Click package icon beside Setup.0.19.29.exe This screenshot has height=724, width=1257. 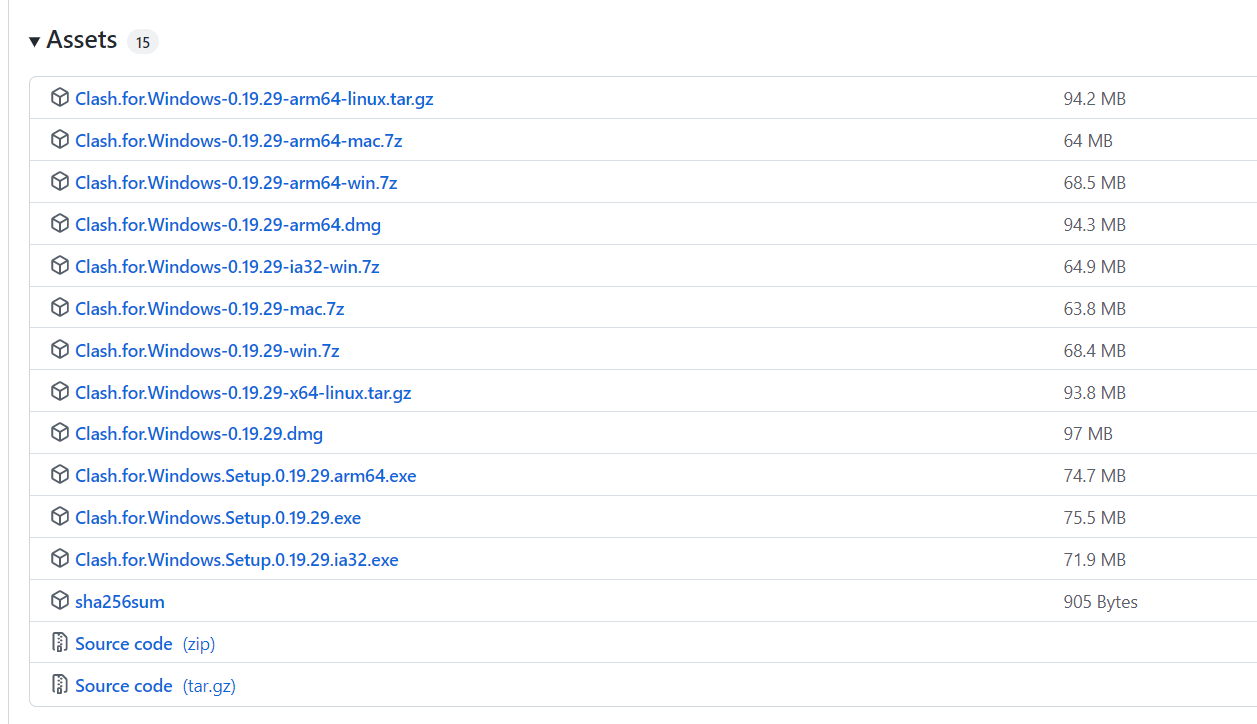tap(60, 517)
